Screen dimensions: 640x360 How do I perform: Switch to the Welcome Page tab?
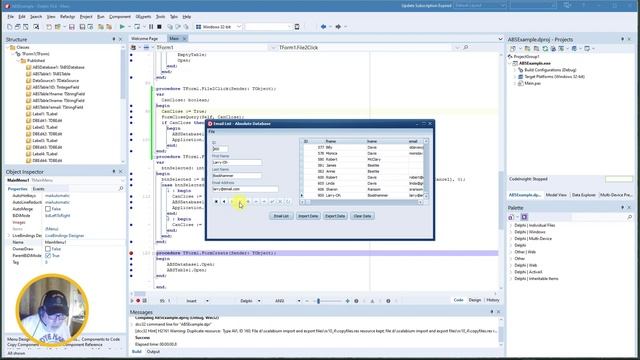[144, 38]
